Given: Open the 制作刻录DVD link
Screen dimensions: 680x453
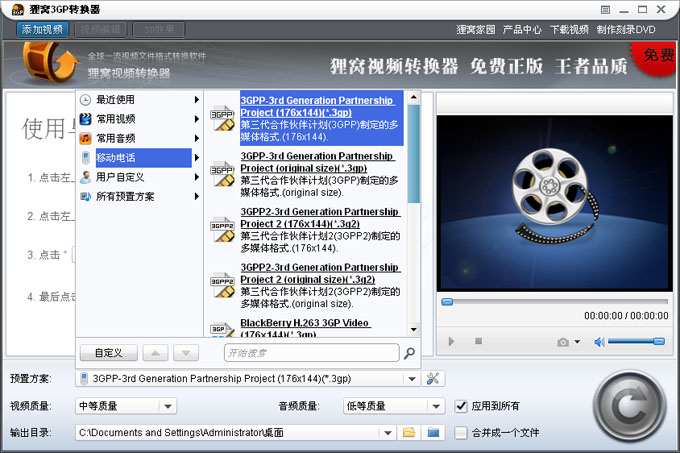Looking at the screenshot, I should click(x=626, y=29).
